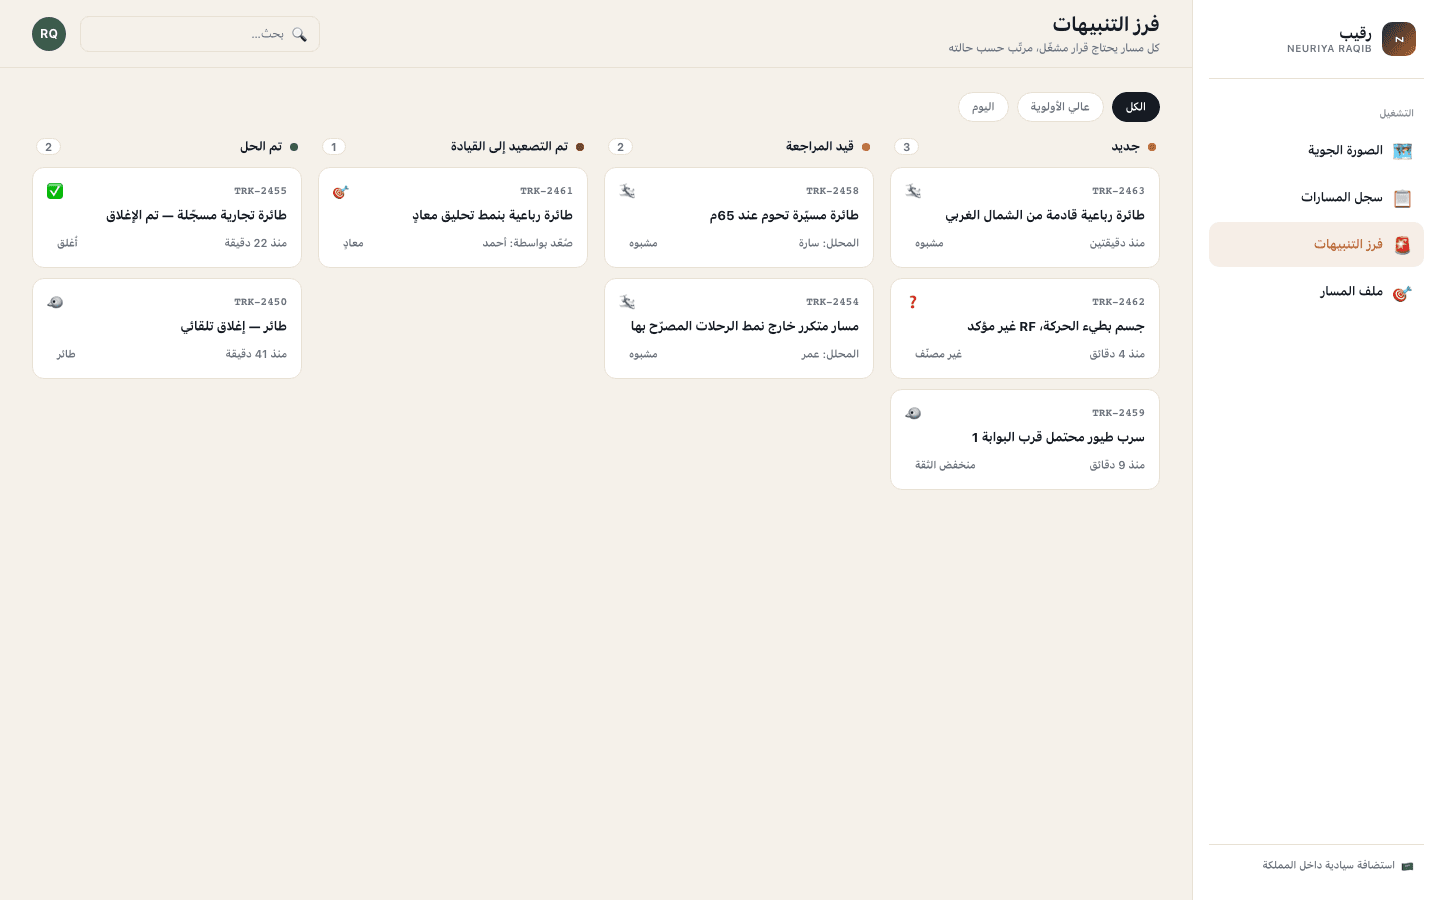
Task: Open طائرة رباعية بنمط تحليق معادٍ card
Action: point(453,217)
